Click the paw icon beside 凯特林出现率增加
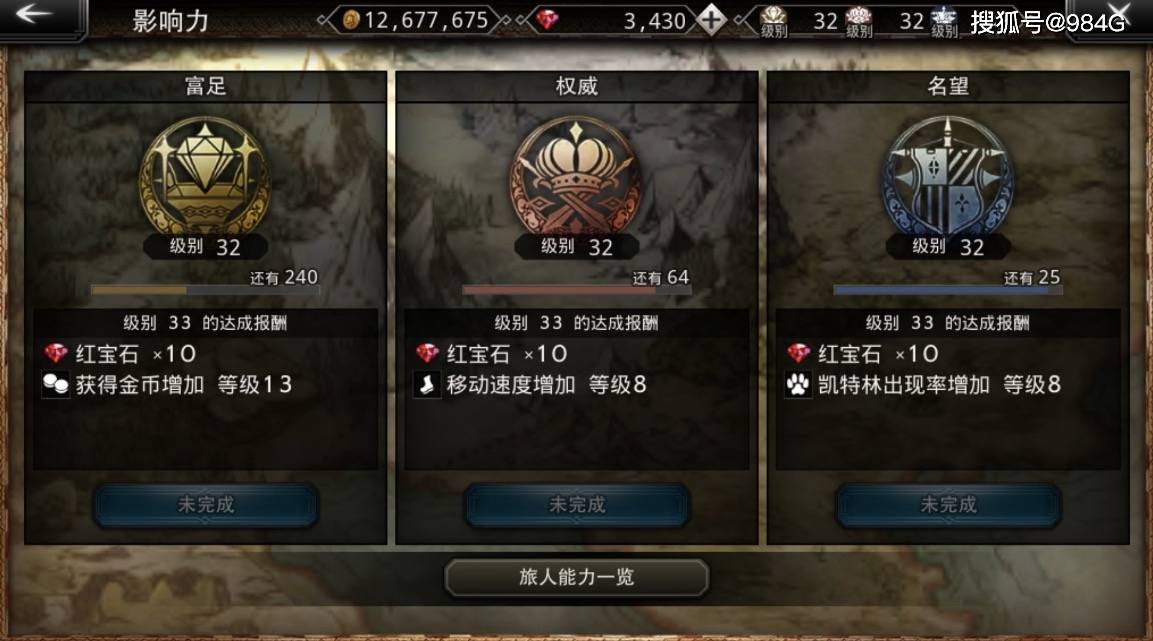This screenshot has height=641, width=1153. pos(798,384)
